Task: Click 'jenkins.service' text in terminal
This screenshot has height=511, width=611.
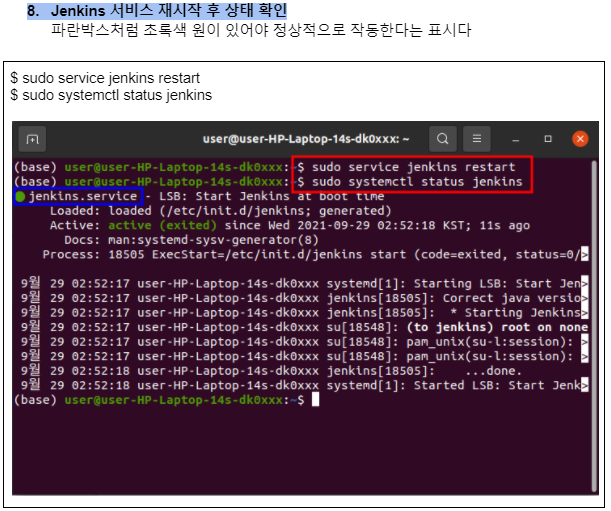Action: (83, 196)
